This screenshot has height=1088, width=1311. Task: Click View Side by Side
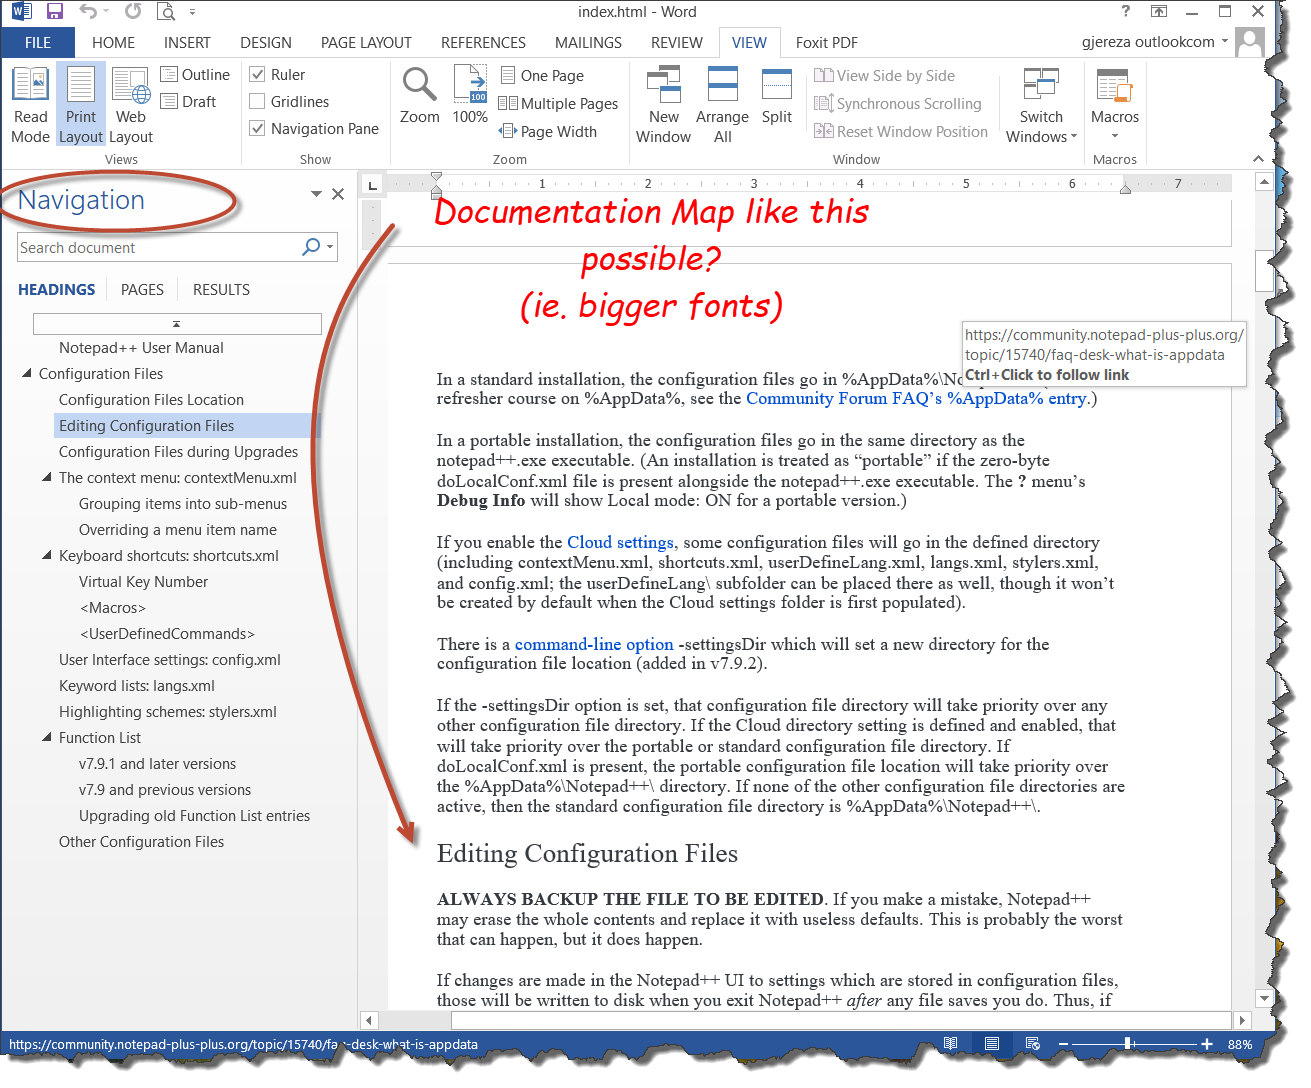pyautogui.click(x=885, y=75)
